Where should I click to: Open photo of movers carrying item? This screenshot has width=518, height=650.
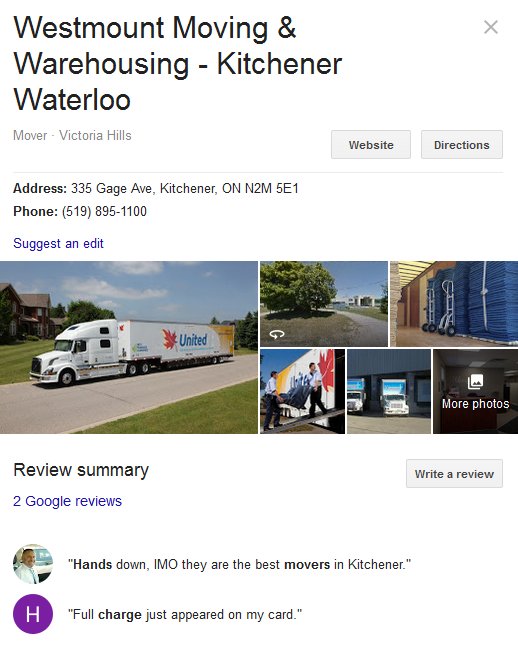[302, 391]
